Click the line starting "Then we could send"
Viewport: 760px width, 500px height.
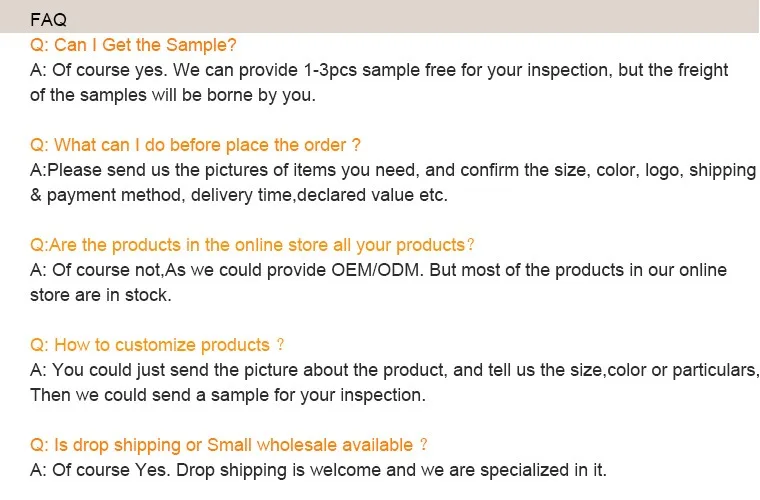(227, 395)
